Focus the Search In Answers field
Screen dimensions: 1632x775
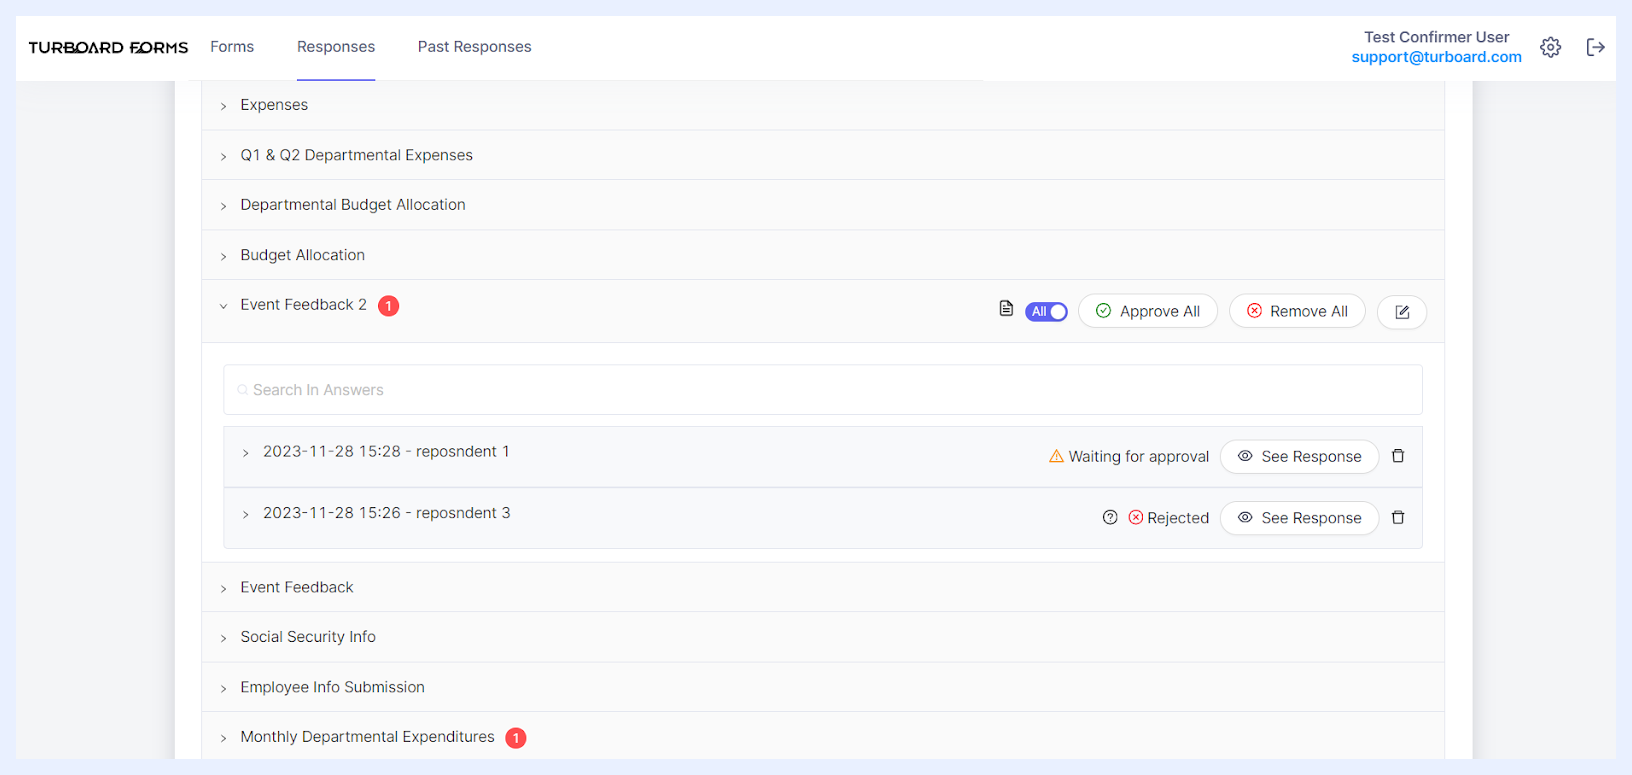coord(822,390)
